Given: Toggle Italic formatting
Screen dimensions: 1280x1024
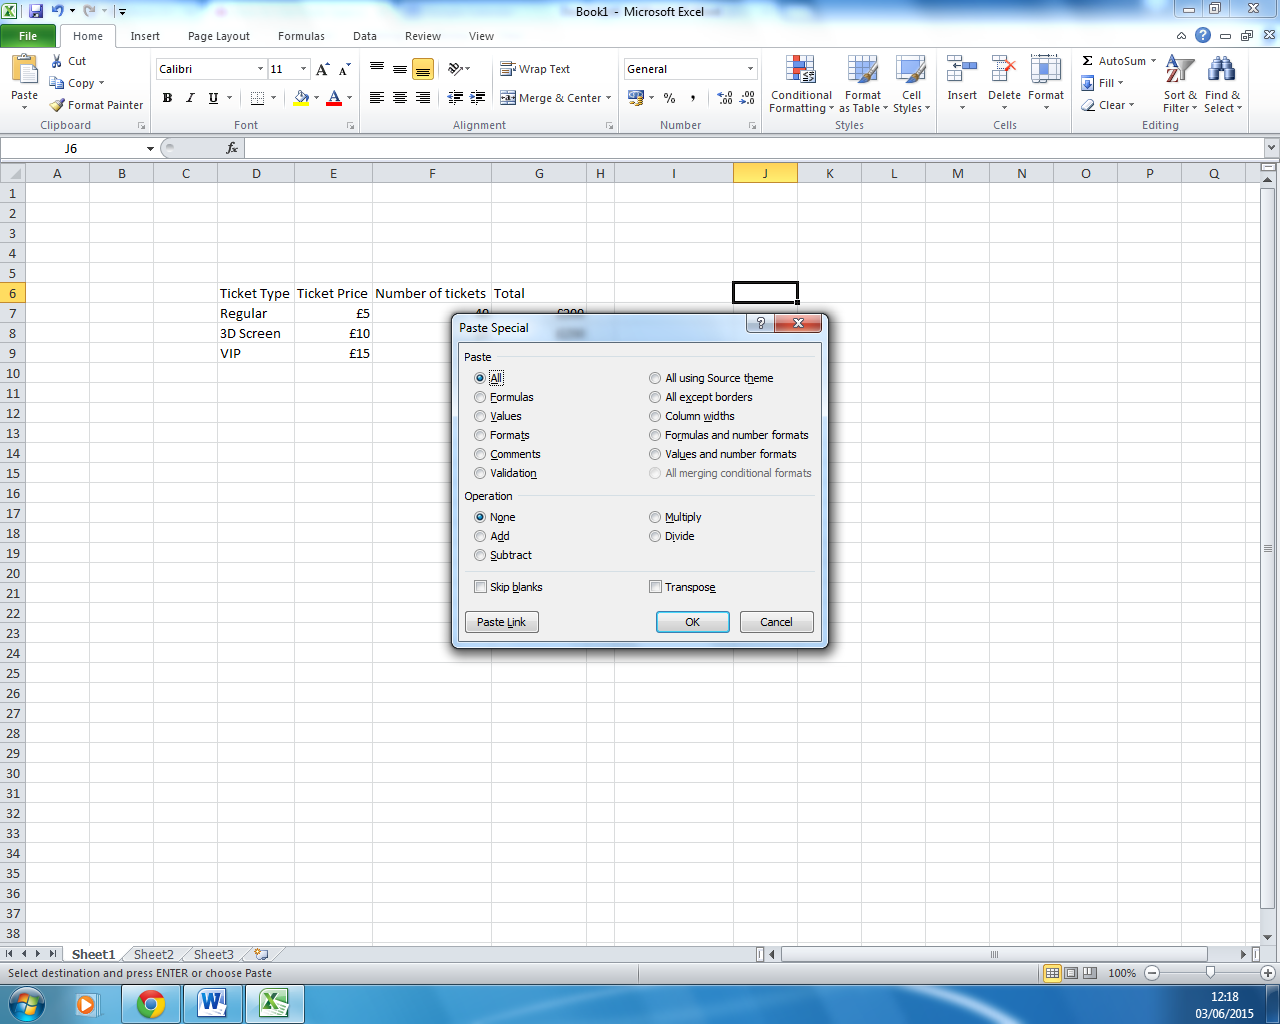Looking at the screenshot, I should (x=190, y=98).
